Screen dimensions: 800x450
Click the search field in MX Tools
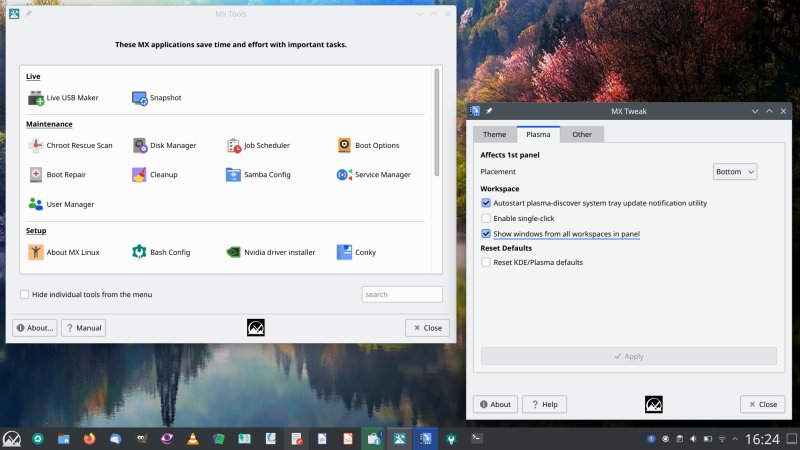coord(402,294)
